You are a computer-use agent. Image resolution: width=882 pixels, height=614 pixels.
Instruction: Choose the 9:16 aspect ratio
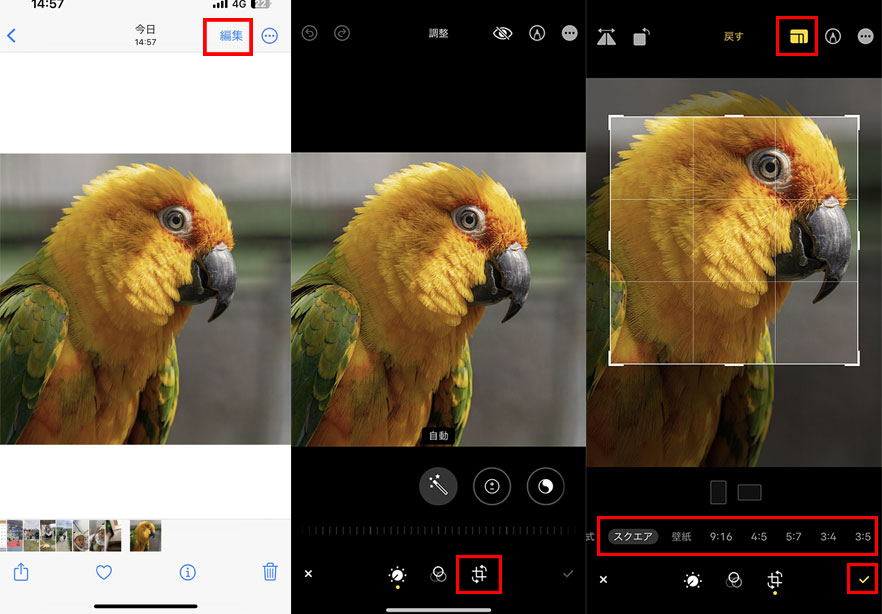point(720,537)
